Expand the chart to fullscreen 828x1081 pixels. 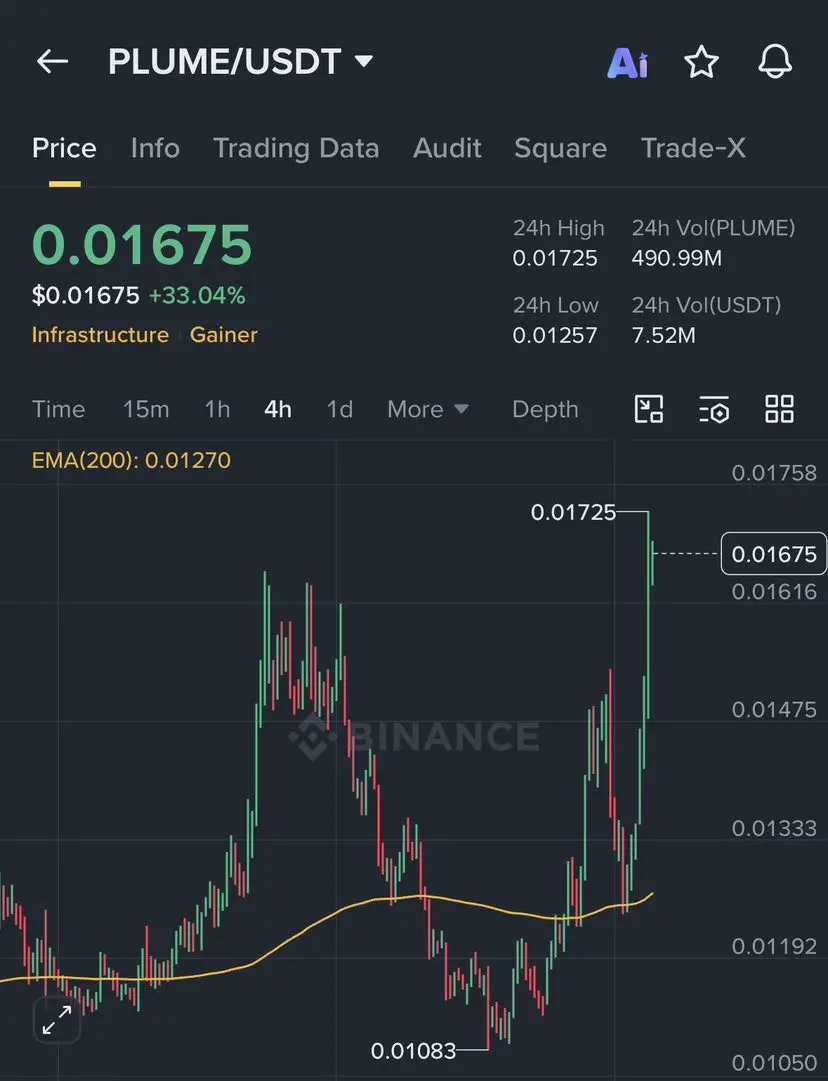click(x=57, y=1020)
